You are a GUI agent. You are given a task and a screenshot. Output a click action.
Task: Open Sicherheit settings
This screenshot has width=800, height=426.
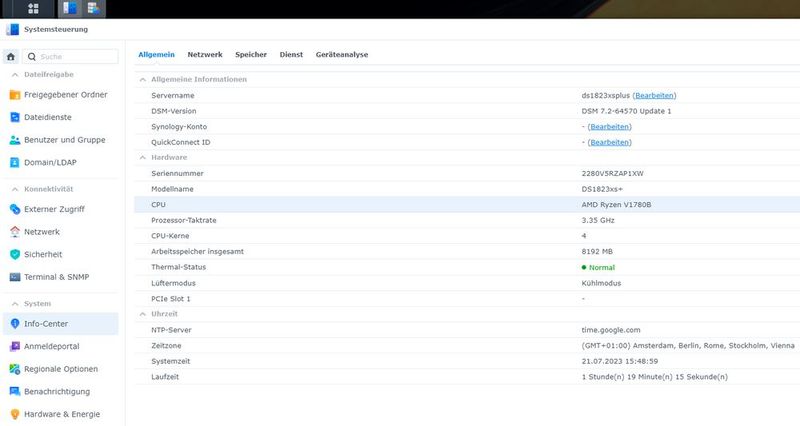(x=44, y=254)
